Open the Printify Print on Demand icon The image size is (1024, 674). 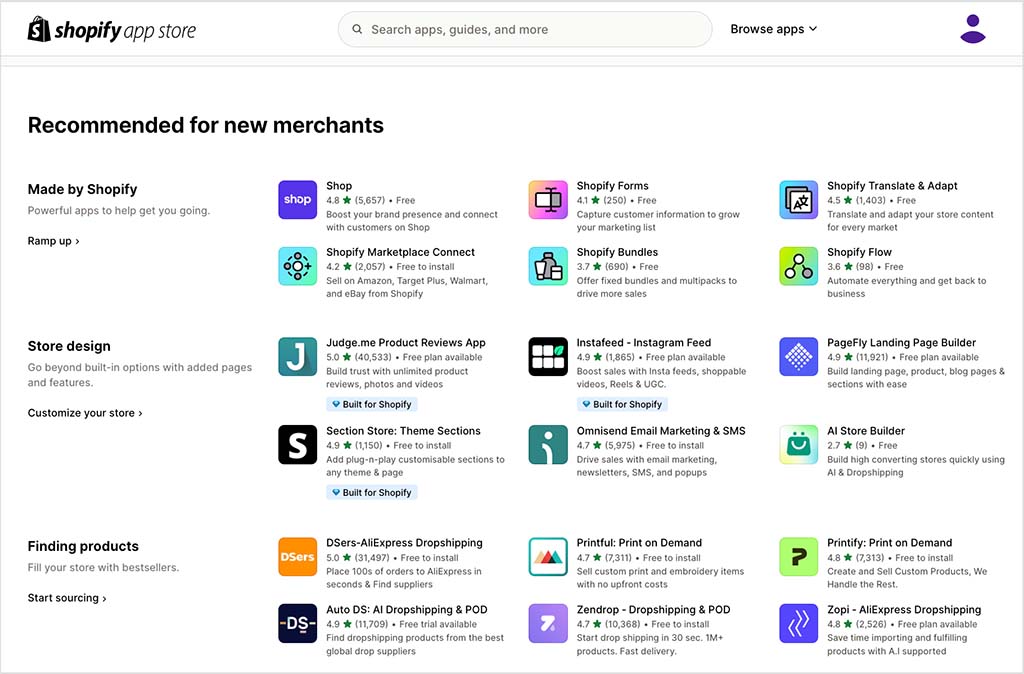[799, 557]
